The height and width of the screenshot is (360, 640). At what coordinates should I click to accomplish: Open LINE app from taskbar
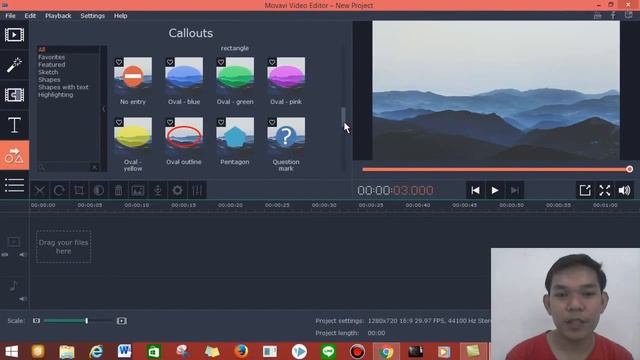click(x=328, y=351)
